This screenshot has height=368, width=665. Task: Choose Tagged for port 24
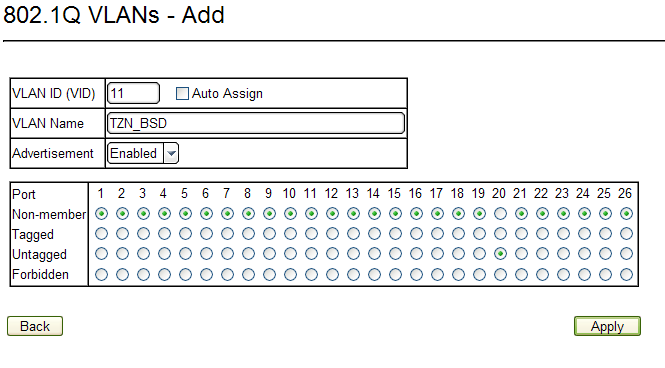point(584,234)
